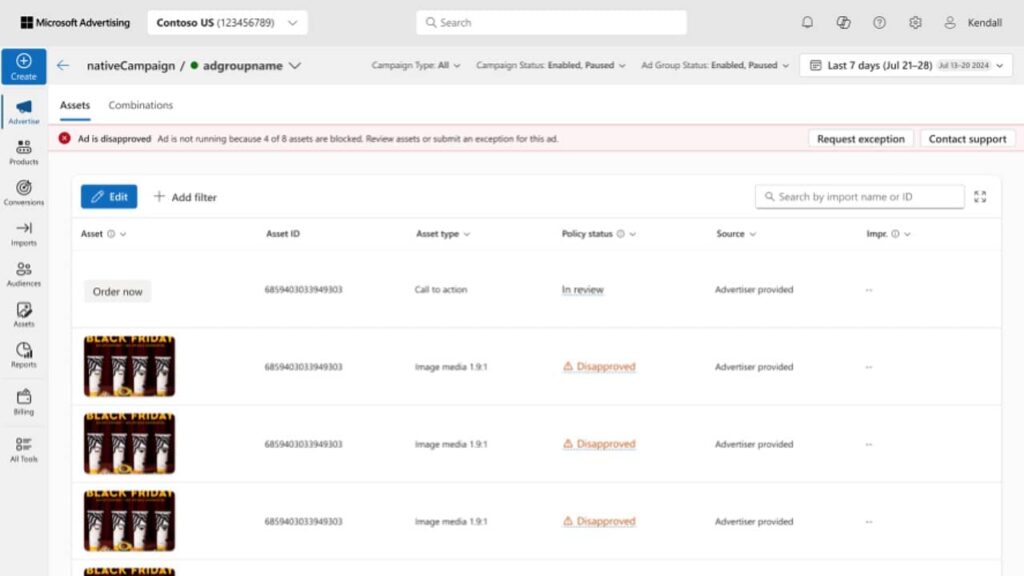This screenshot has width=1024, height=576.
Task: Go to Imports in the sidebar
Action: [23, 234]
